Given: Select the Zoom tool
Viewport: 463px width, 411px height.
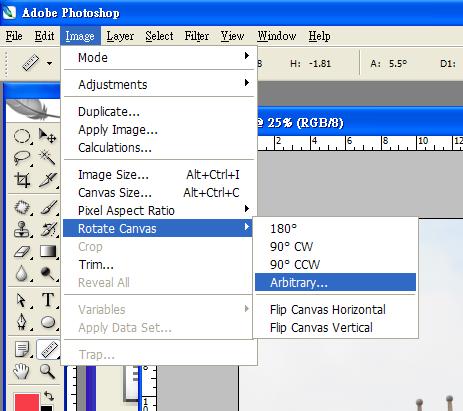Looking at the screenshot, I should click(47, 371).
